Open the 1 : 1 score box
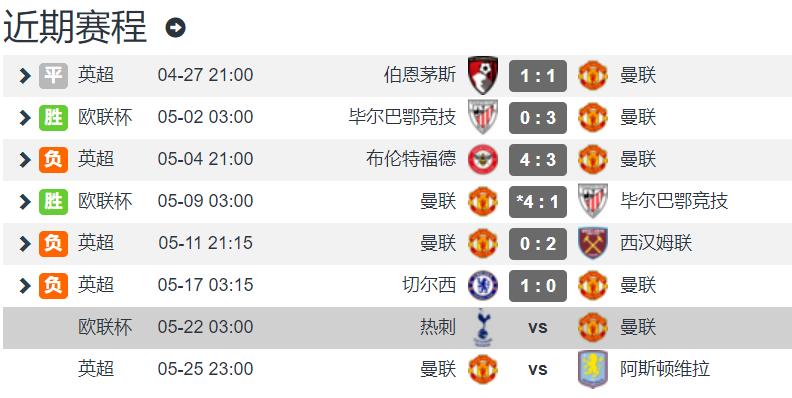Screen dimensions: 792x398 click(537, 76)
